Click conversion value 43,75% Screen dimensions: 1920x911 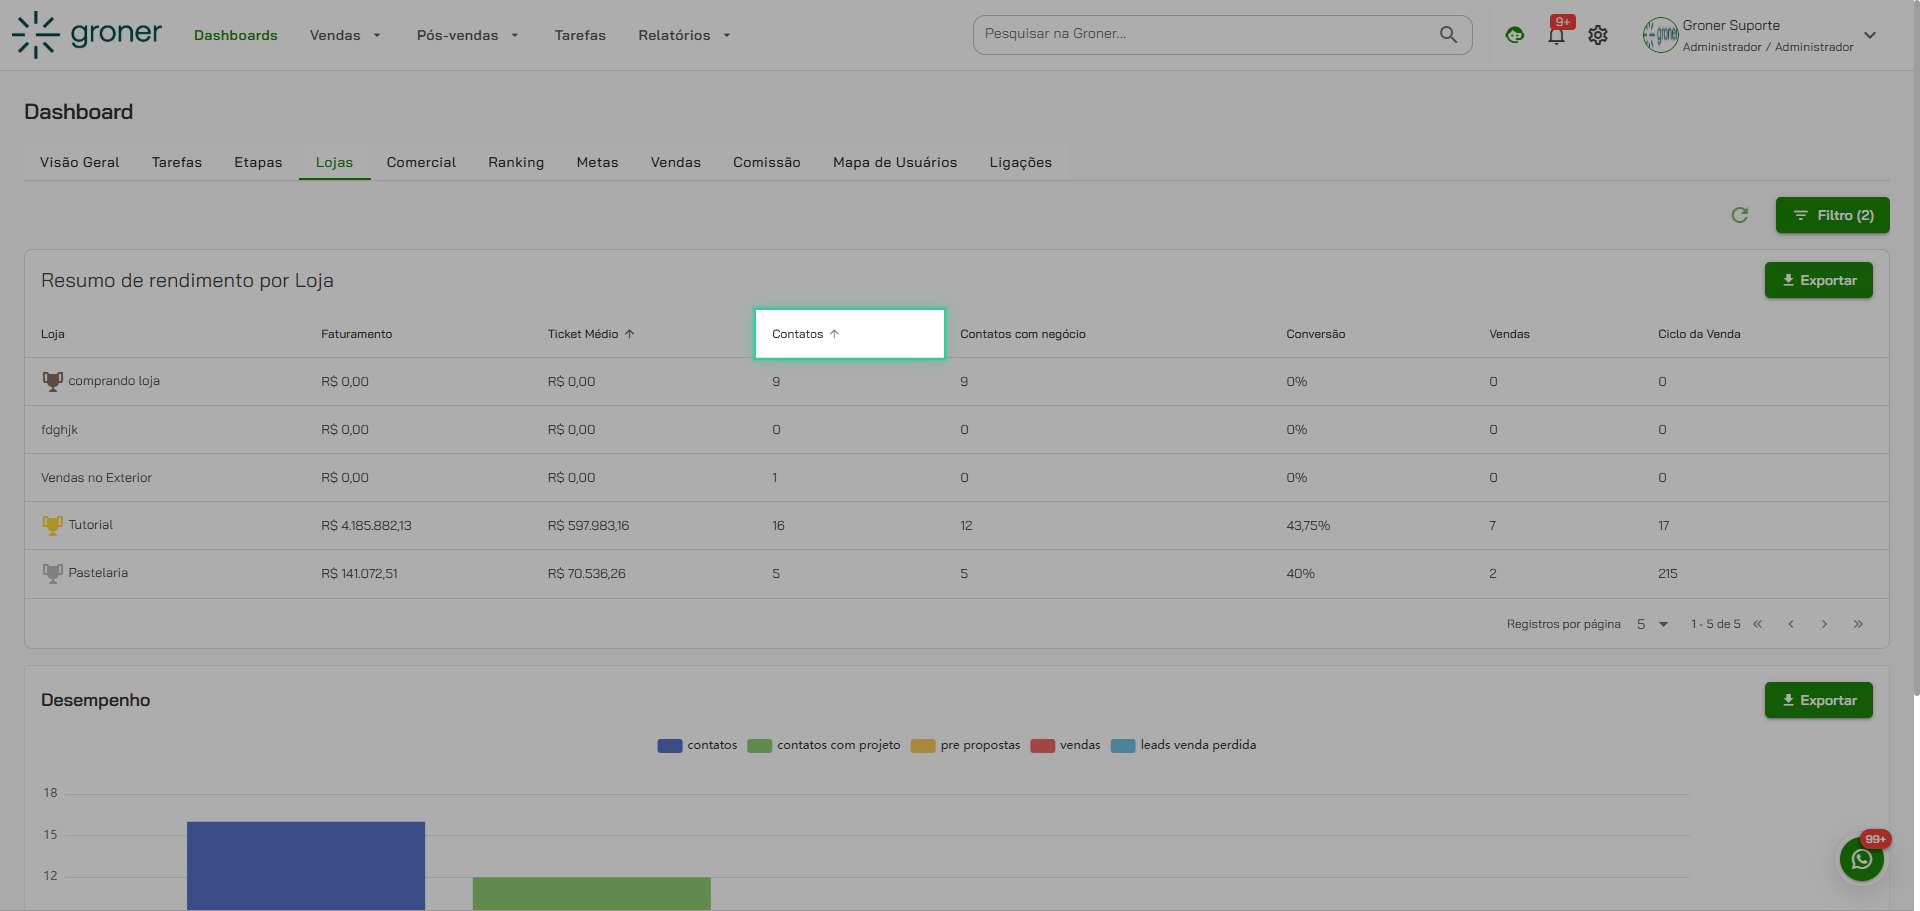coord(1308,525)
